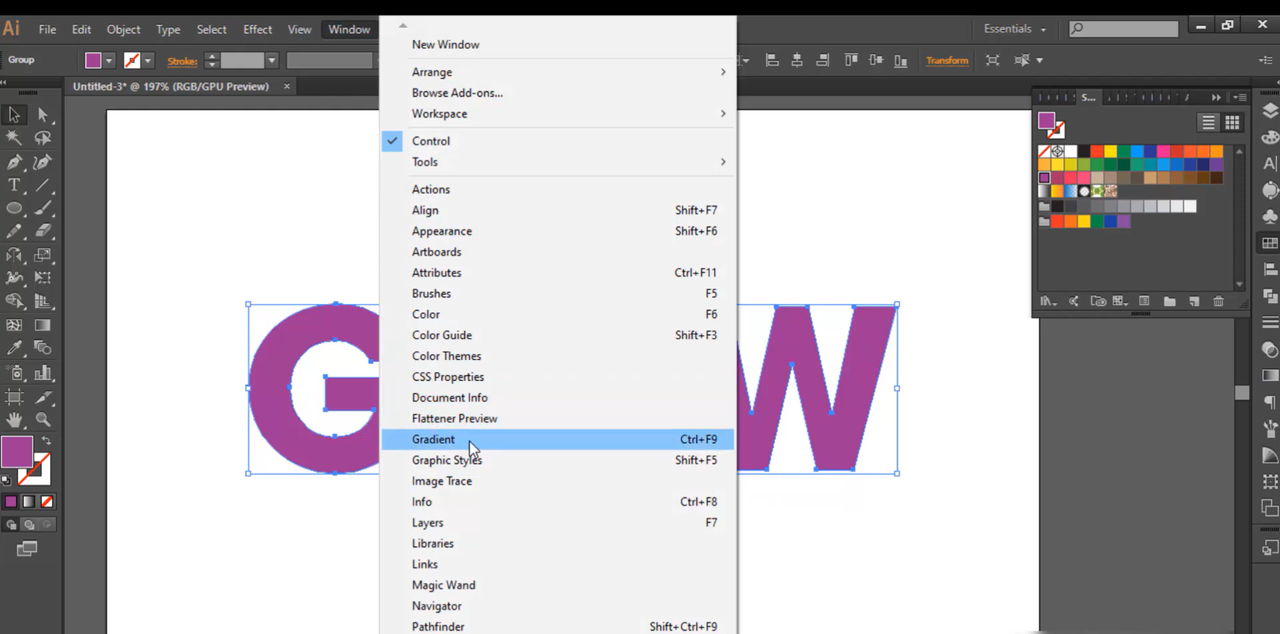Open Essentials workspace switcher
The height and width of the screenshot is (634, 1280).
point(1015,29)
